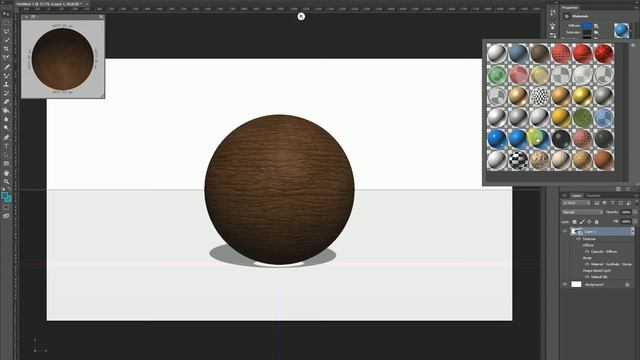Click the Fill value field
Viewport: 640px width, 360px height.
pyautogui.click(x=626, y=221)
